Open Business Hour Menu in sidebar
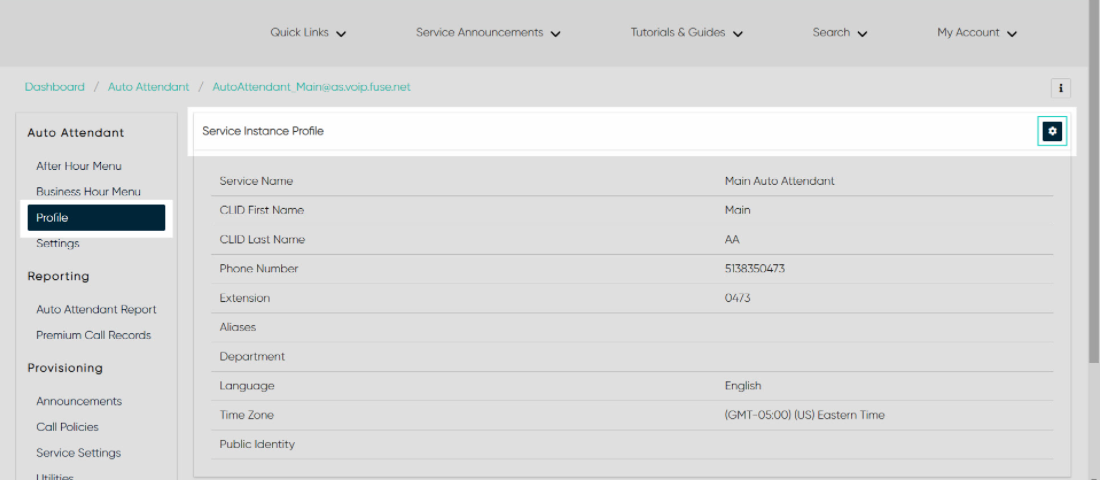The height and width of the screenshot is (480, 1101). (x=88, y=192)
